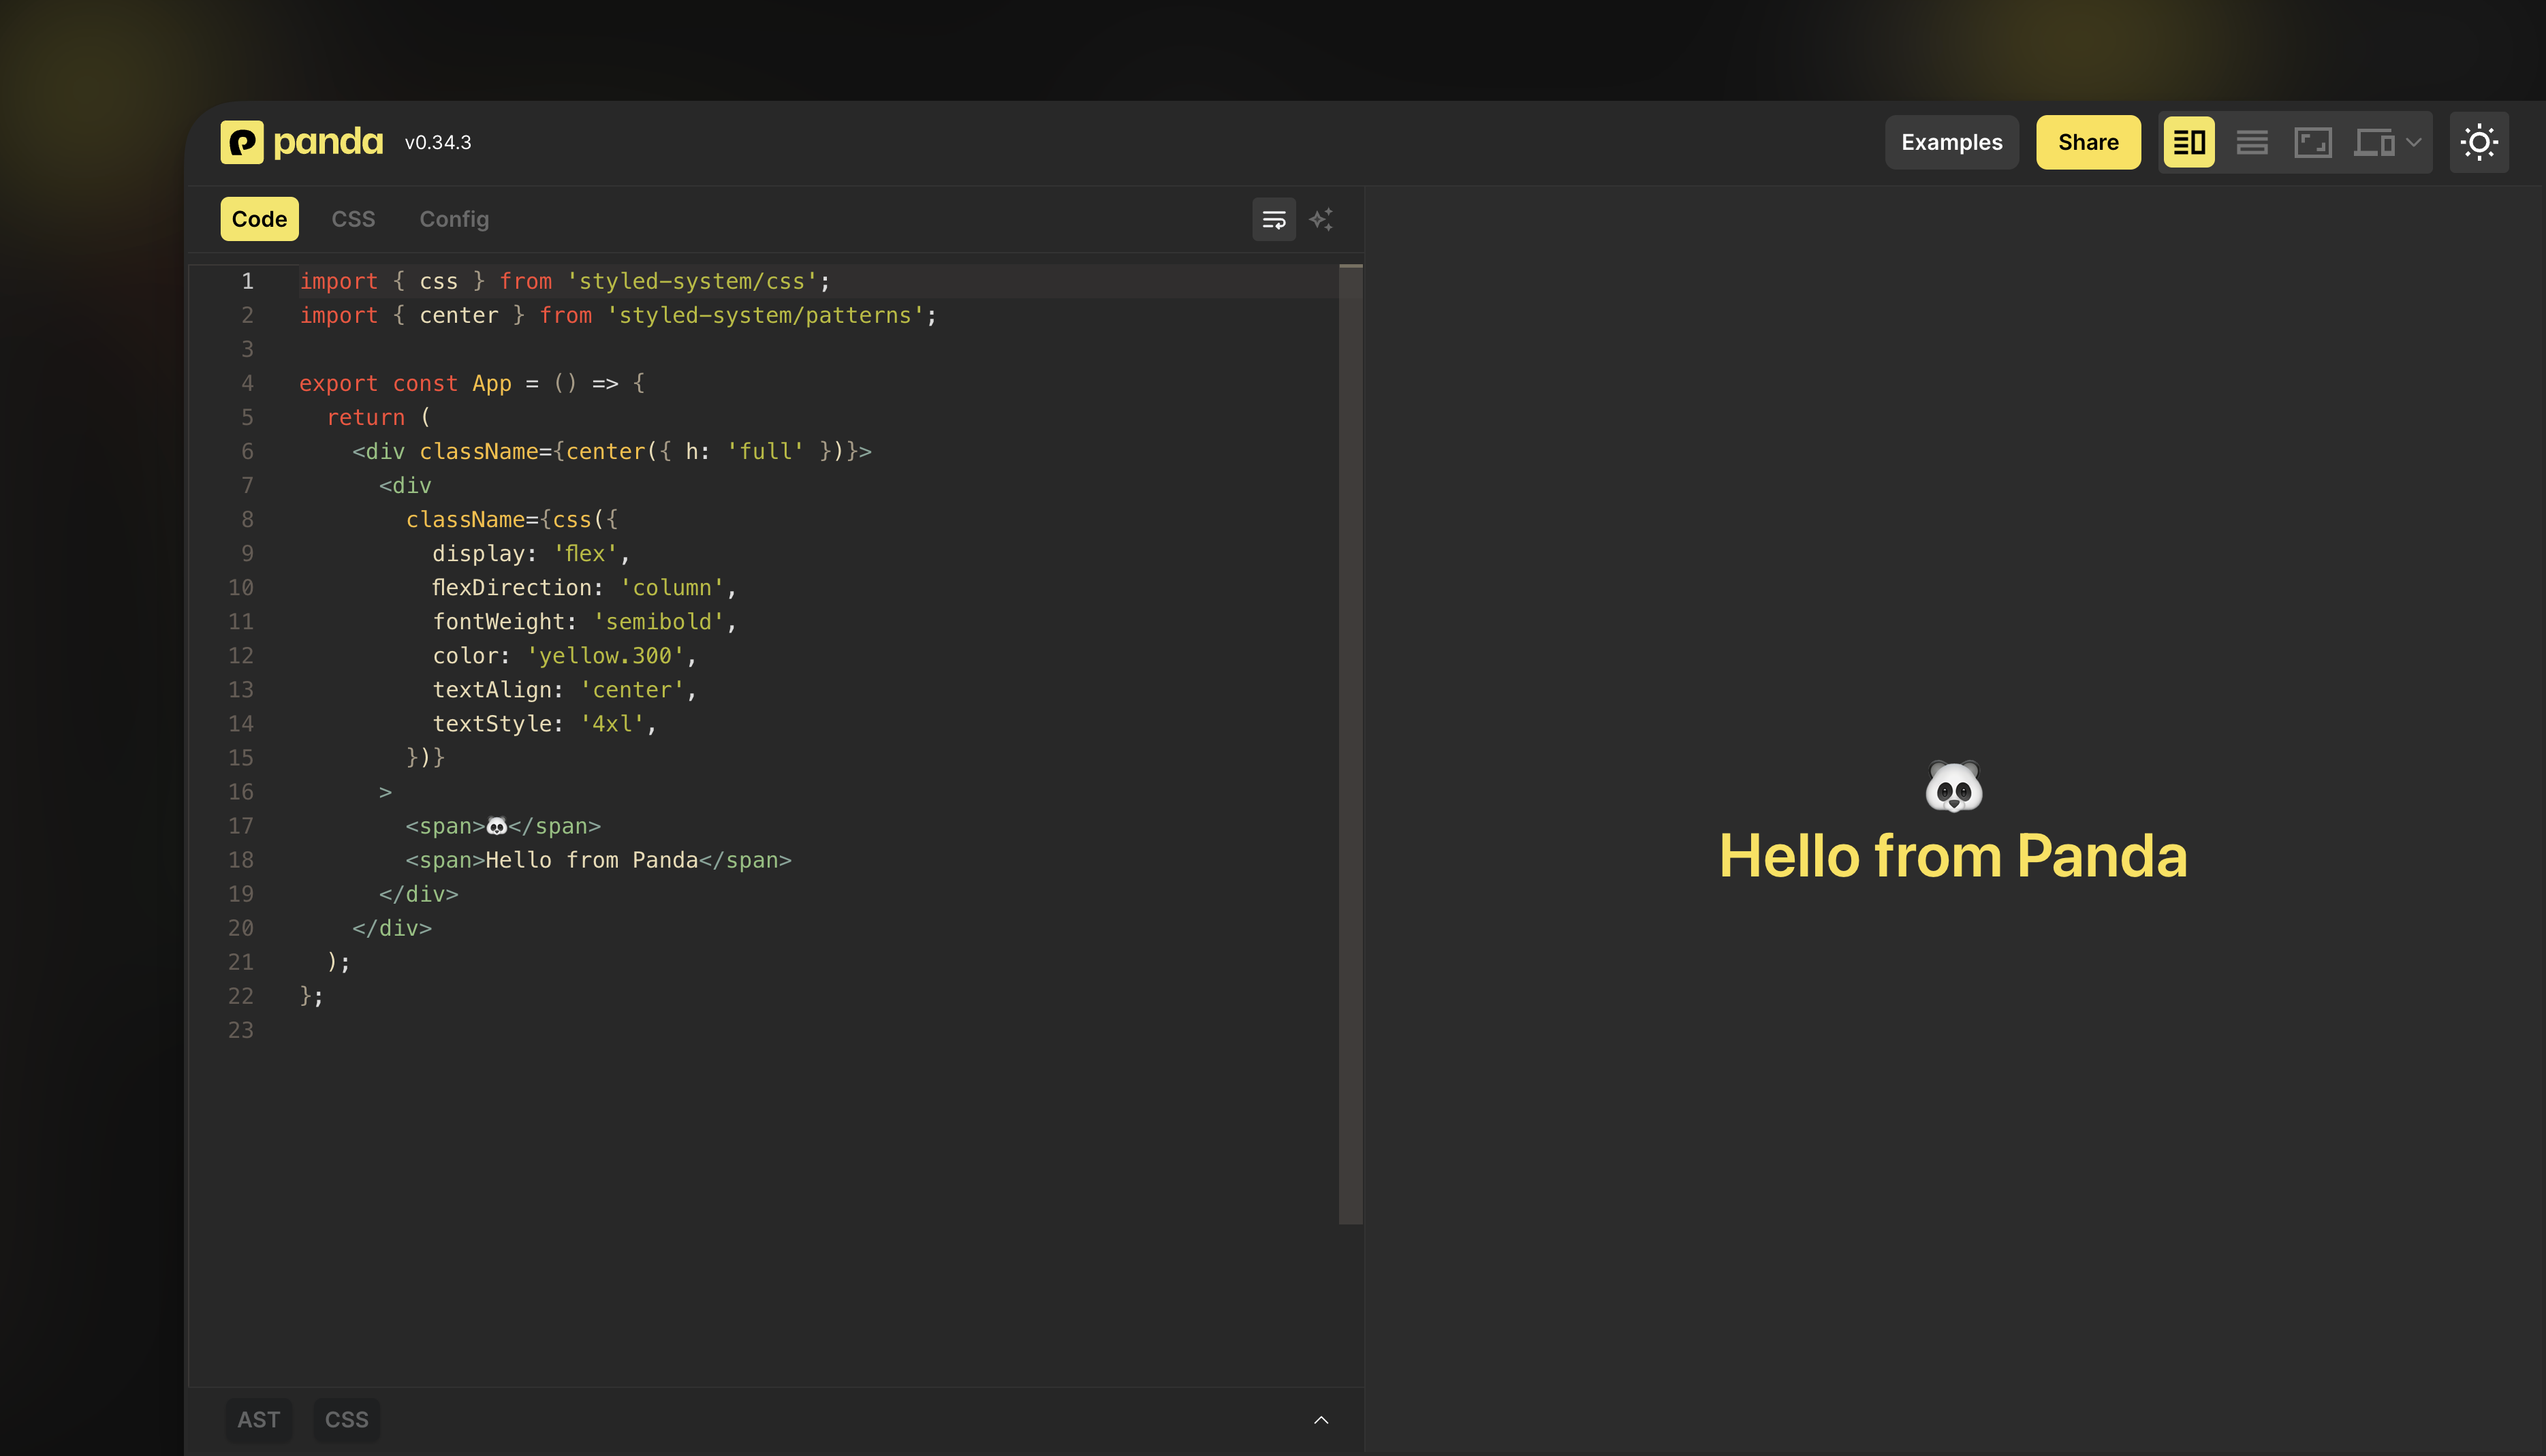This screenshot has width=2546, height=1456.
Task: Click the center({ h: 'full' }) line
Action: pyautogui.click(x=612, y=451)
